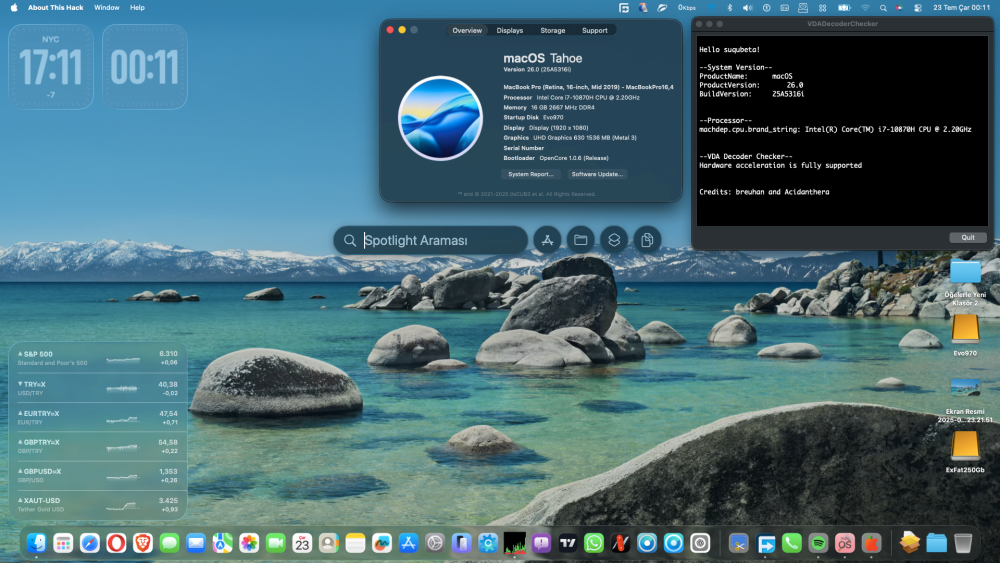Open the Help menu
Viewport: 1000px width, 563px height.
(137, 8)
